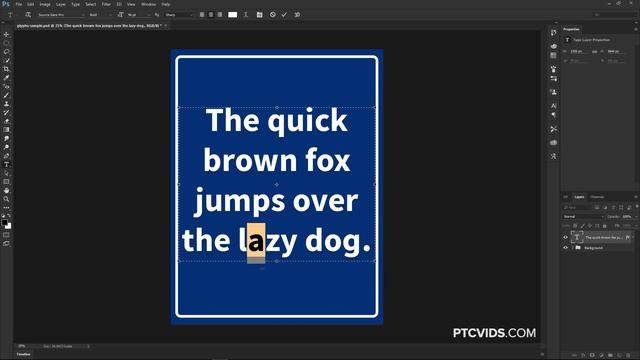This screenshot has width=640, height=360.
Task: Switch to the Channels tab
Action: [597, 197]
